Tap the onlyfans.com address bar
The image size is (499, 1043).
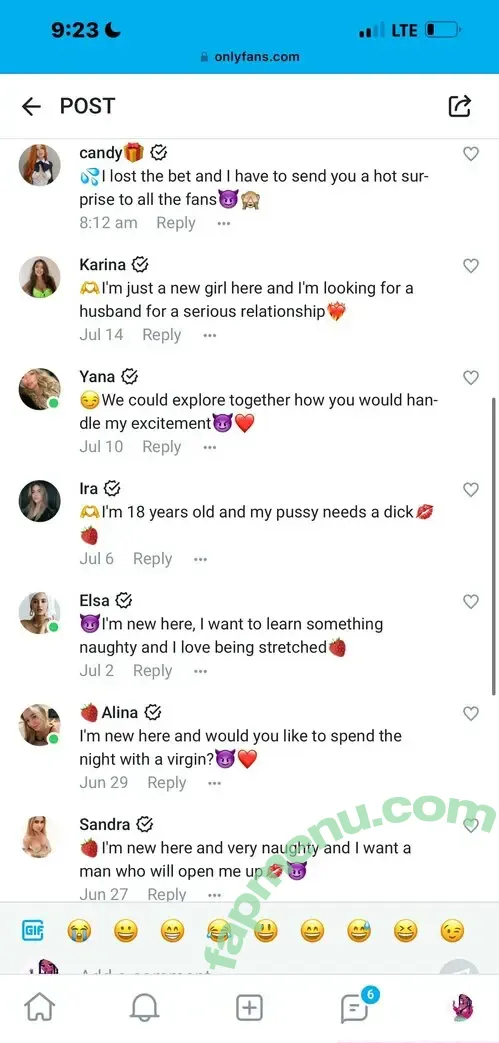pyautogui.click(x=250, y=57)
